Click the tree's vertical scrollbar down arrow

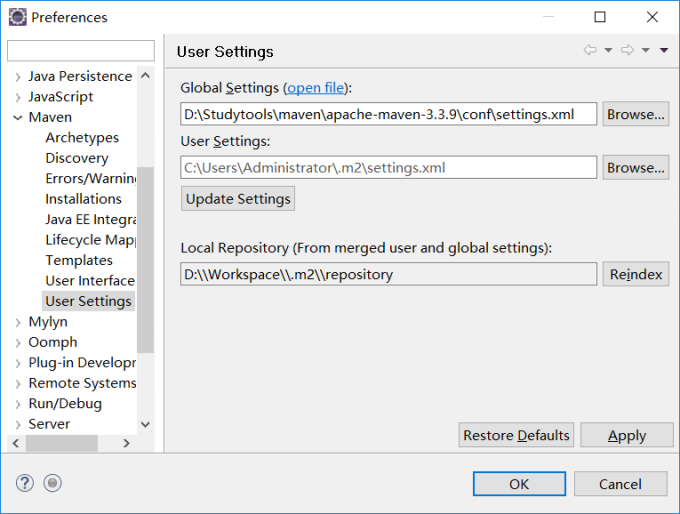tap(146, 425)
